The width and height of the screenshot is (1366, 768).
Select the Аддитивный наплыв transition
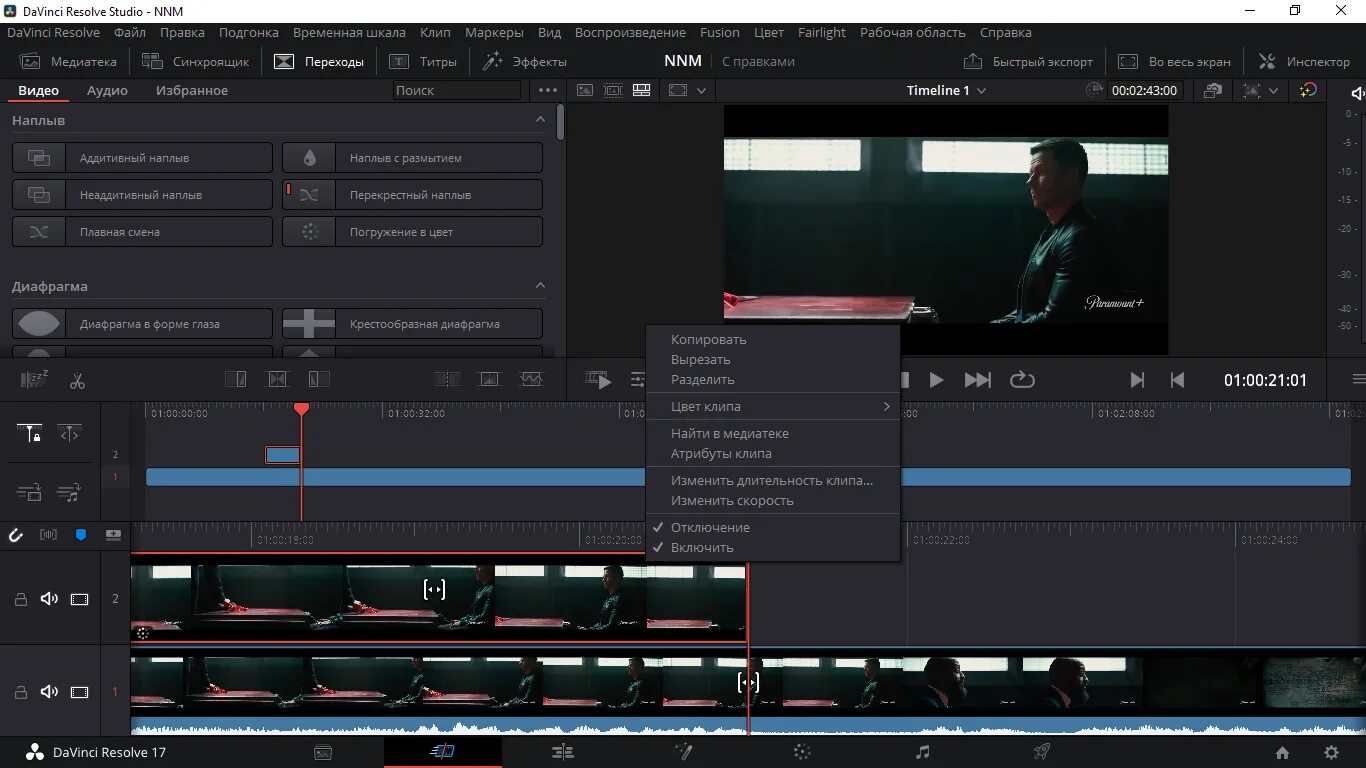tap(142, 158)
